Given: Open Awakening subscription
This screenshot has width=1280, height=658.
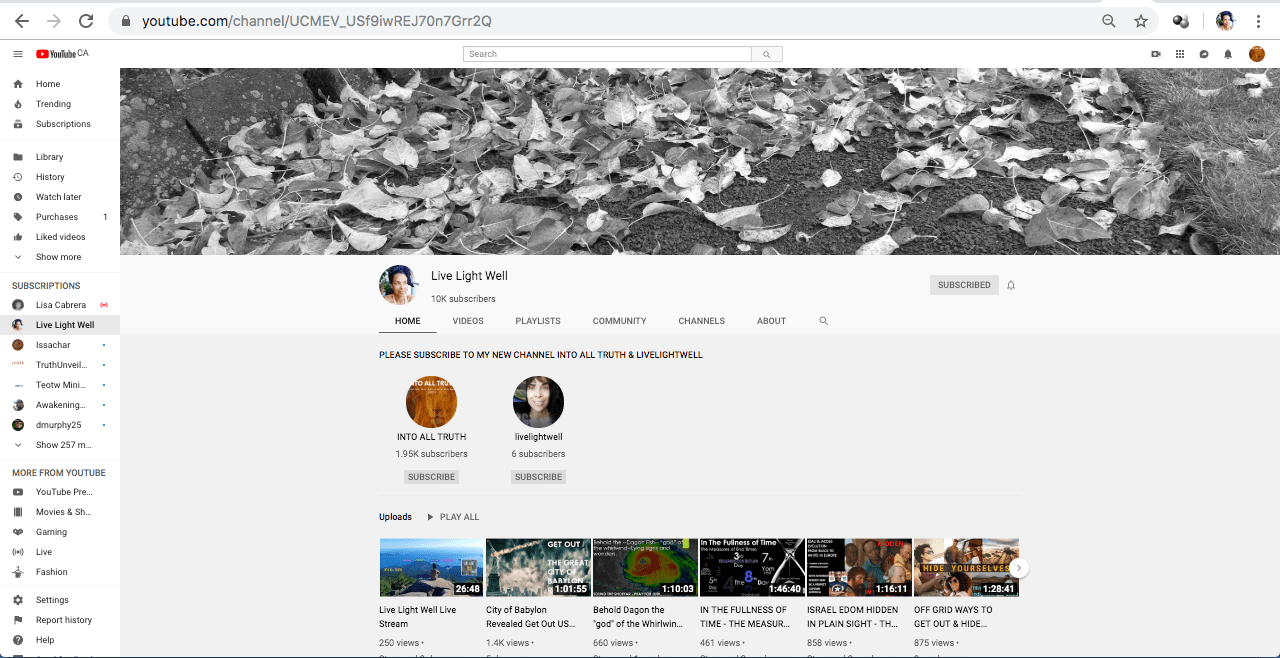Looking at the screenshot, I should (60, 405).
